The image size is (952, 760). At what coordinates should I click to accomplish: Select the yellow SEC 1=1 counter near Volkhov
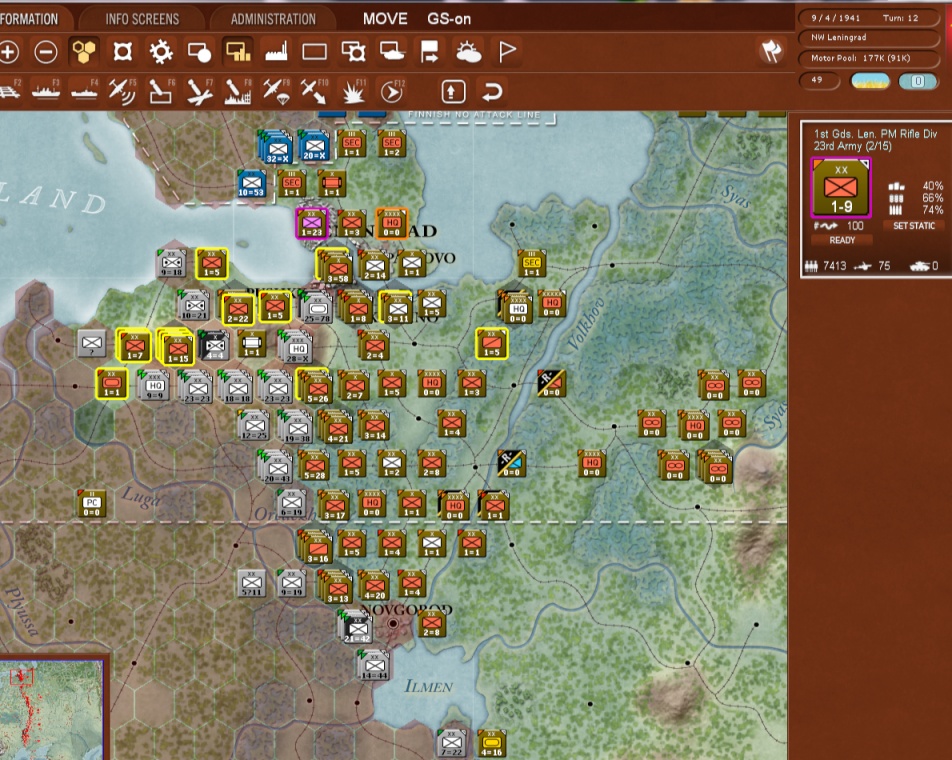(x=531, y=263)
